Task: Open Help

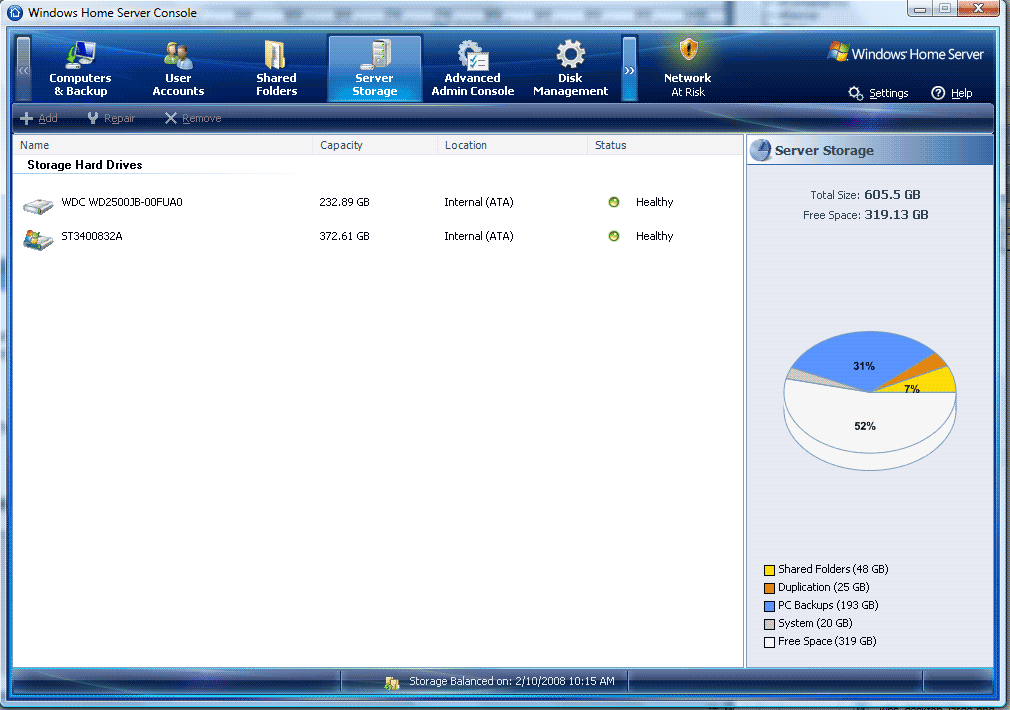Action: pyautogui.click(x=951, y=93)
